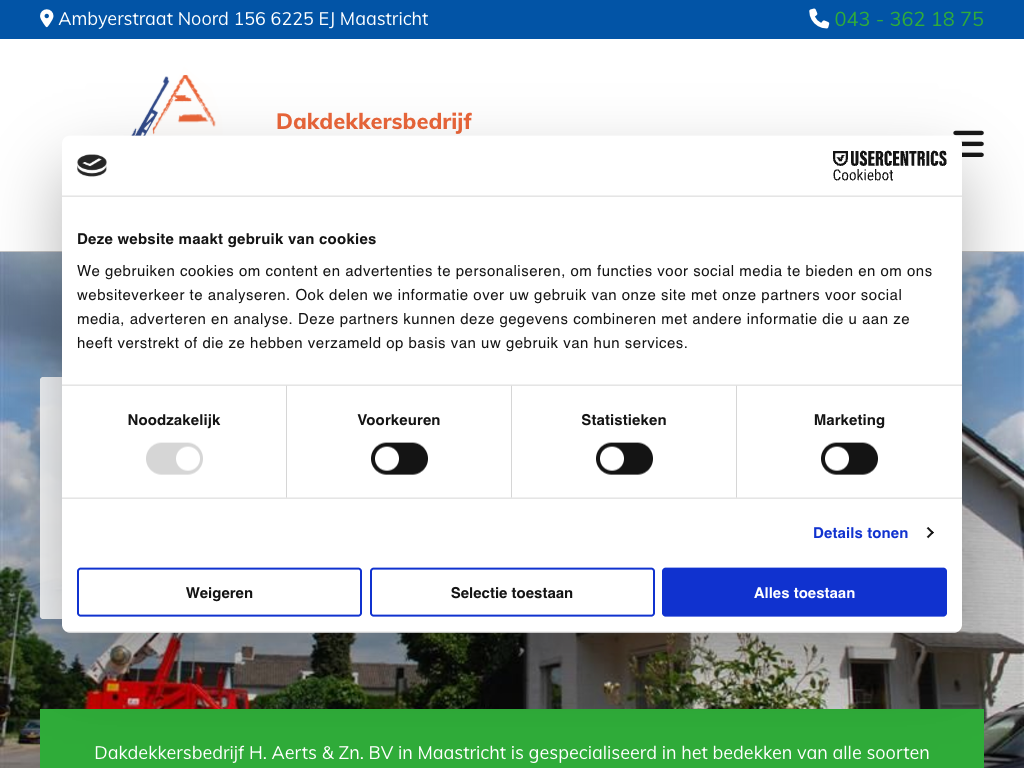1024x768 pixels.
Task: Enable the Voorkeuren cookies toggle
Action: [399, 459]
